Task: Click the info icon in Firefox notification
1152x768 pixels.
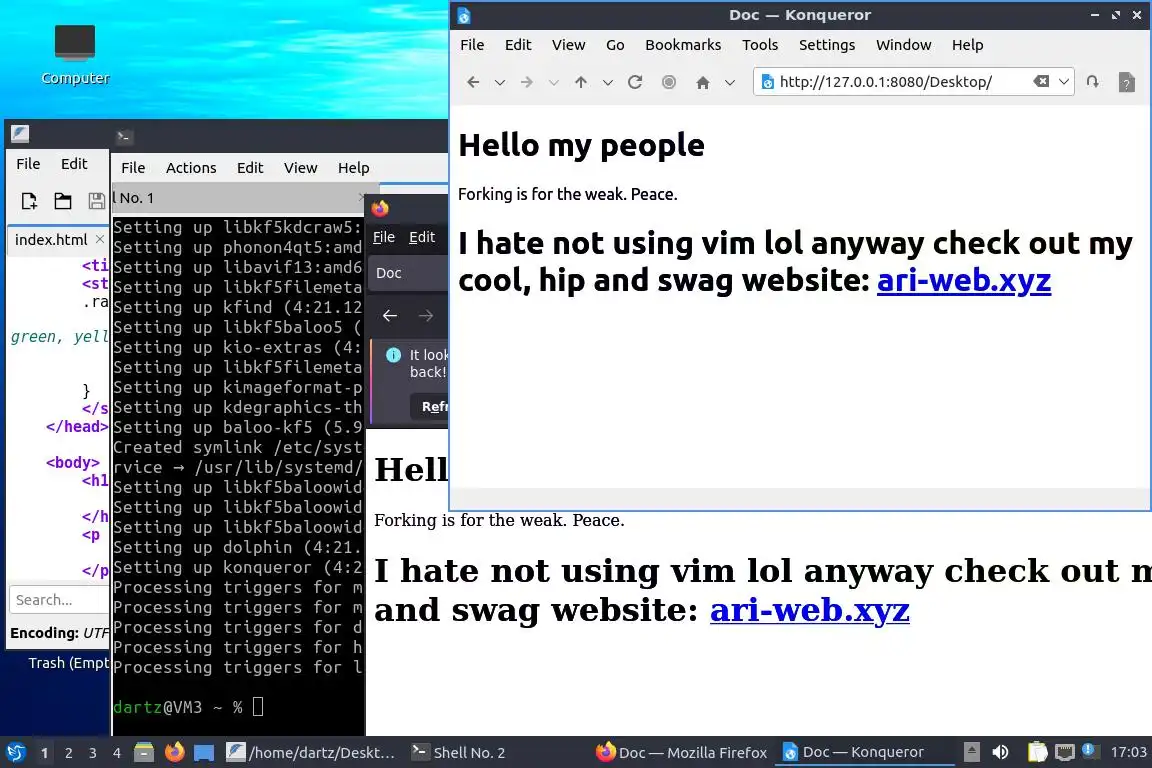Action: coord(394,355)
